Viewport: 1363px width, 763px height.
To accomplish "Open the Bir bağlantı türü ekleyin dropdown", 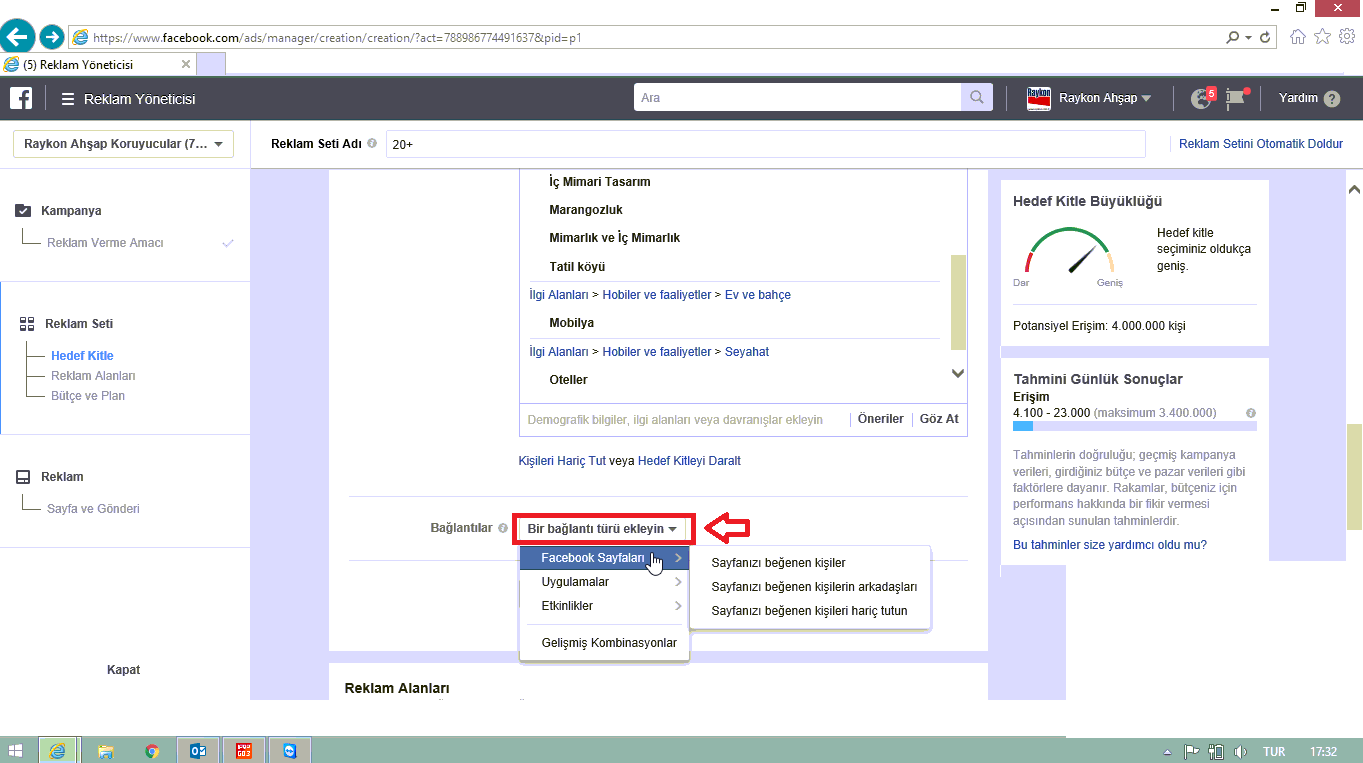I will [602, 528].
